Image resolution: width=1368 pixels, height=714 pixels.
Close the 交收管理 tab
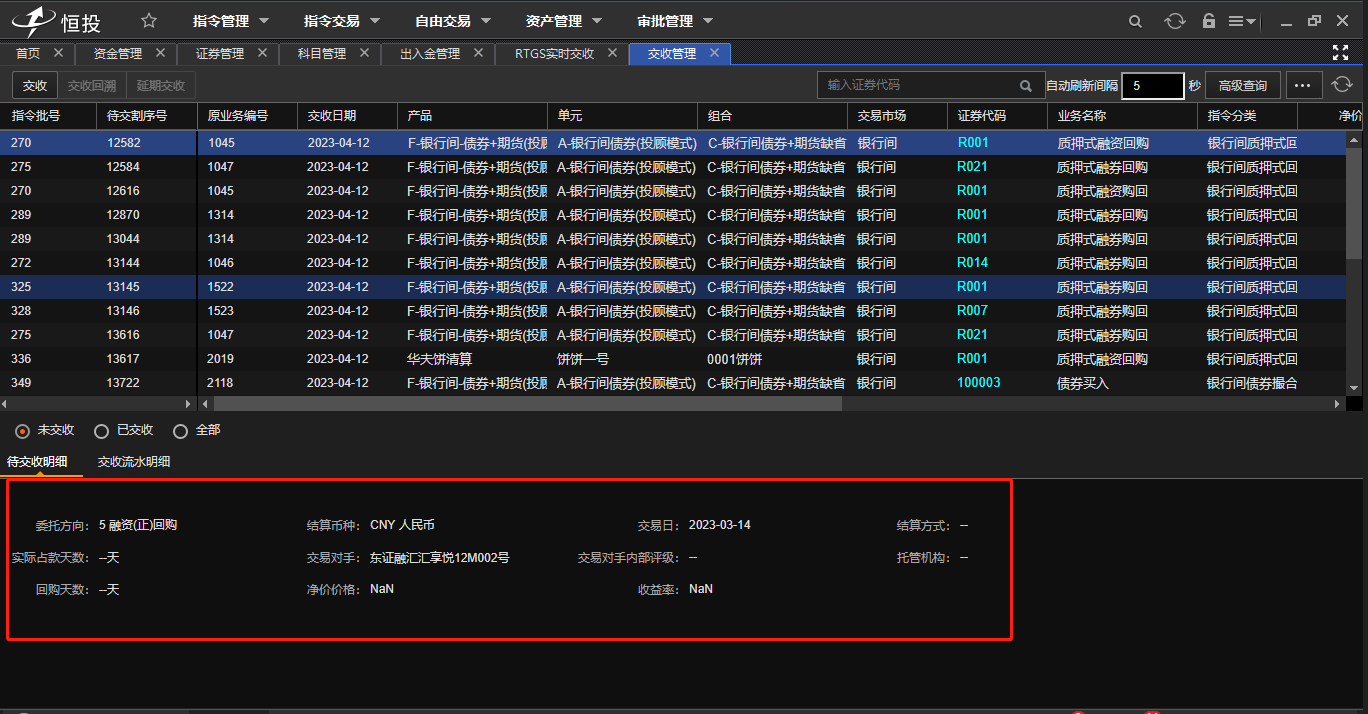[714, 53]
